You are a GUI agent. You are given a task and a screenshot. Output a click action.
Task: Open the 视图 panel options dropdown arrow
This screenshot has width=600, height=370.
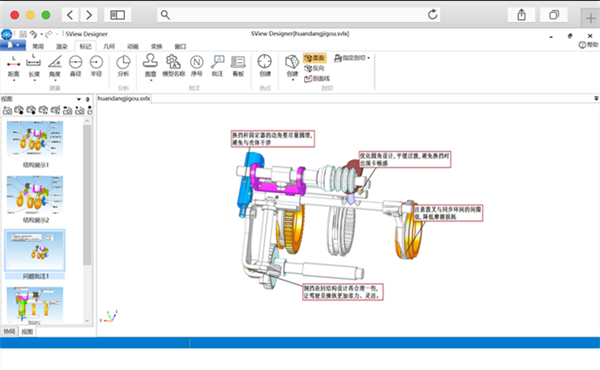click(x=79, y=99)
